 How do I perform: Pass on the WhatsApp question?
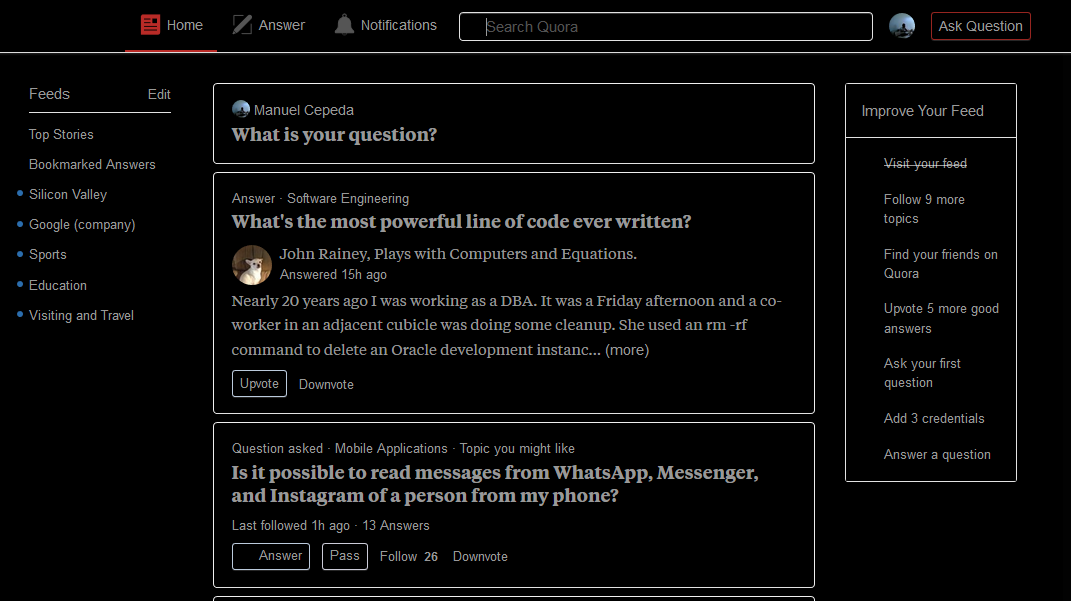tap(344, 556)
